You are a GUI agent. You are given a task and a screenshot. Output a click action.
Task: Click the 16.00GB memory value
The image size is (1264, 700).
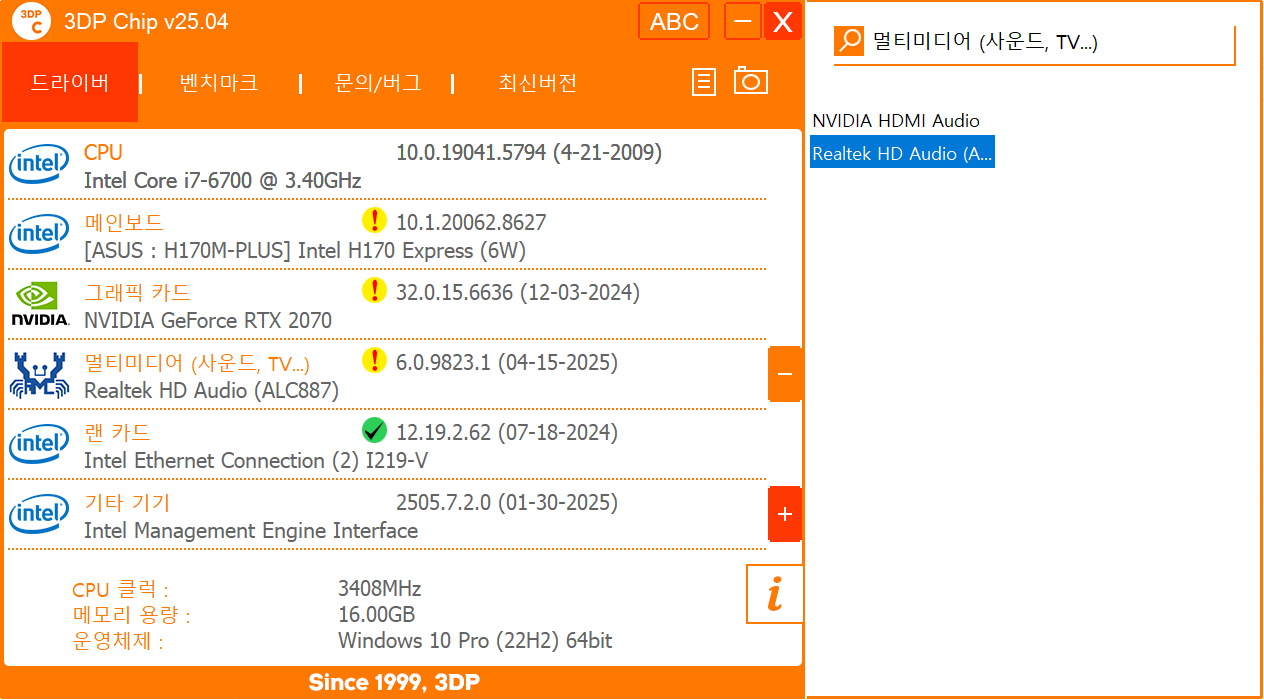(x=376, y=614)
